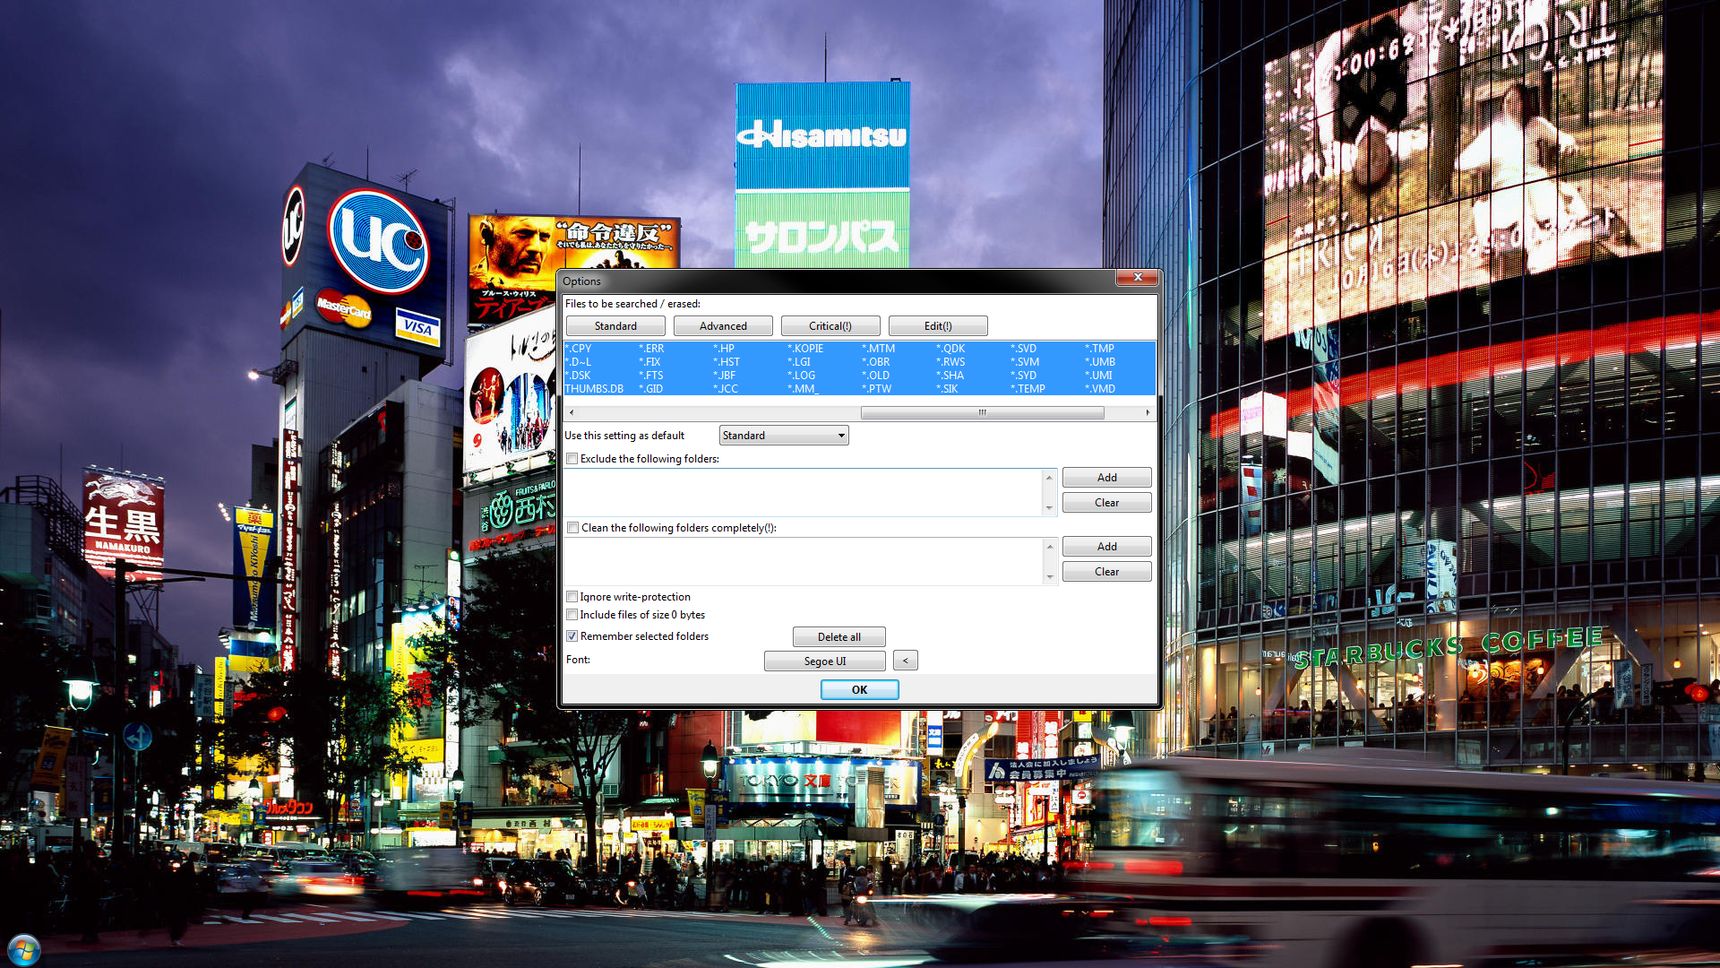Select the *.D~L file pattern
The width and height of the screenshot is (1720, 968).
tap(578, 362)
